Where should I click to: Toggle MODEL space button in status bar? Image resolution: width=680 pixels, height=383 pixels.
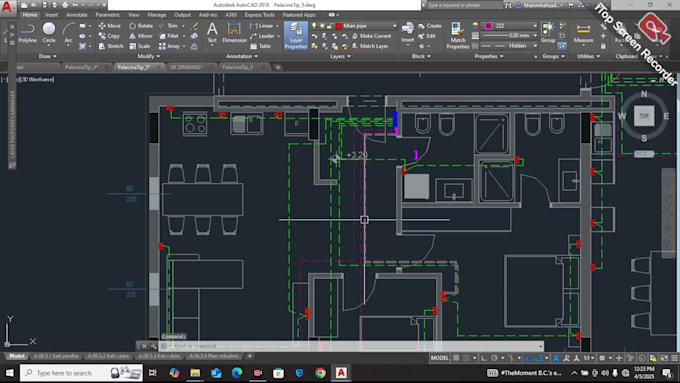point(439,358)
